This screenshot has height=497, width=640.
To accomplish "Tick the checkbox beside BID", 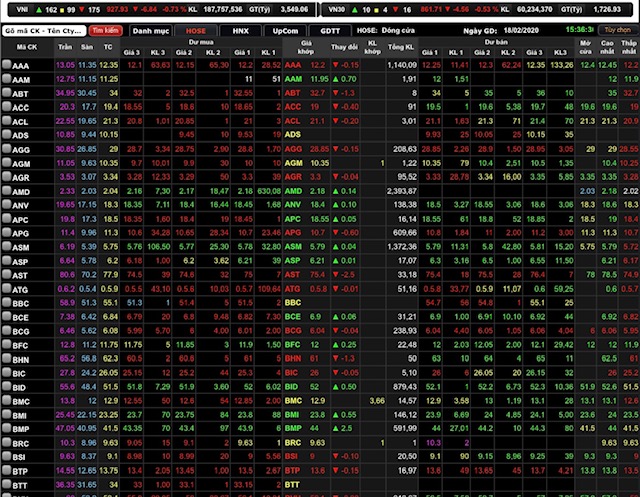I will click(6, 386).
